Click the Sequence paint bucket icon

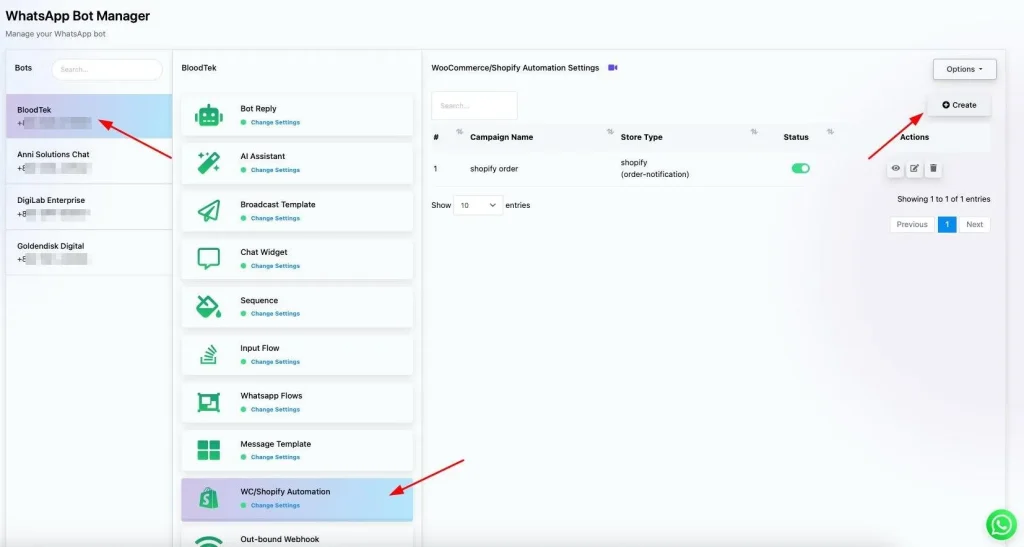click(x=208, y=306)
